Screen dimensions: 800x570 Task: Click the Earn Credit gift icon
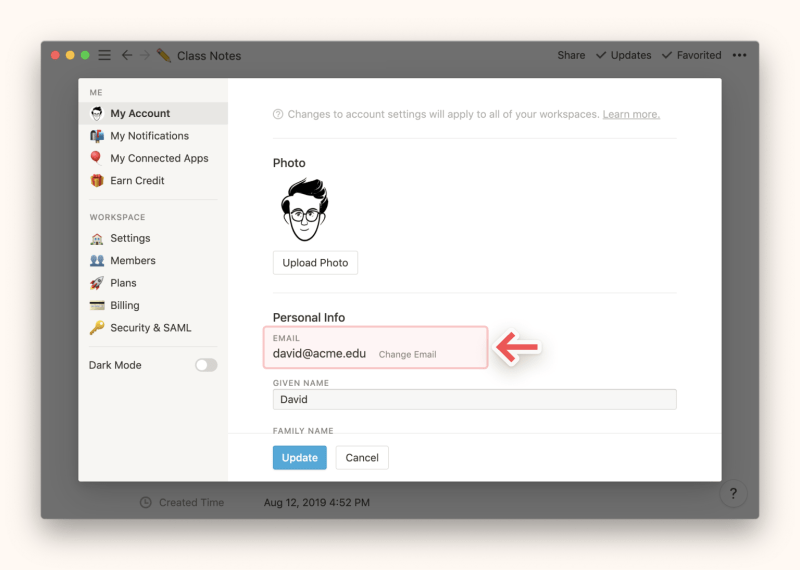click(97, 181)
